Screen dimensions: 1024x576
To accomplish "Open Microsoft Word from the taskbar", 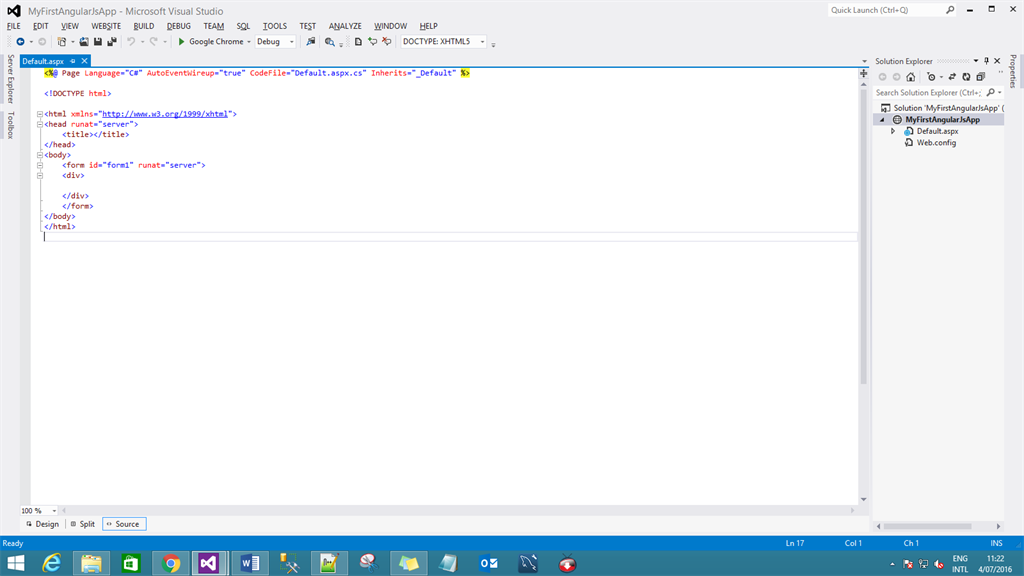I will 250,563.
